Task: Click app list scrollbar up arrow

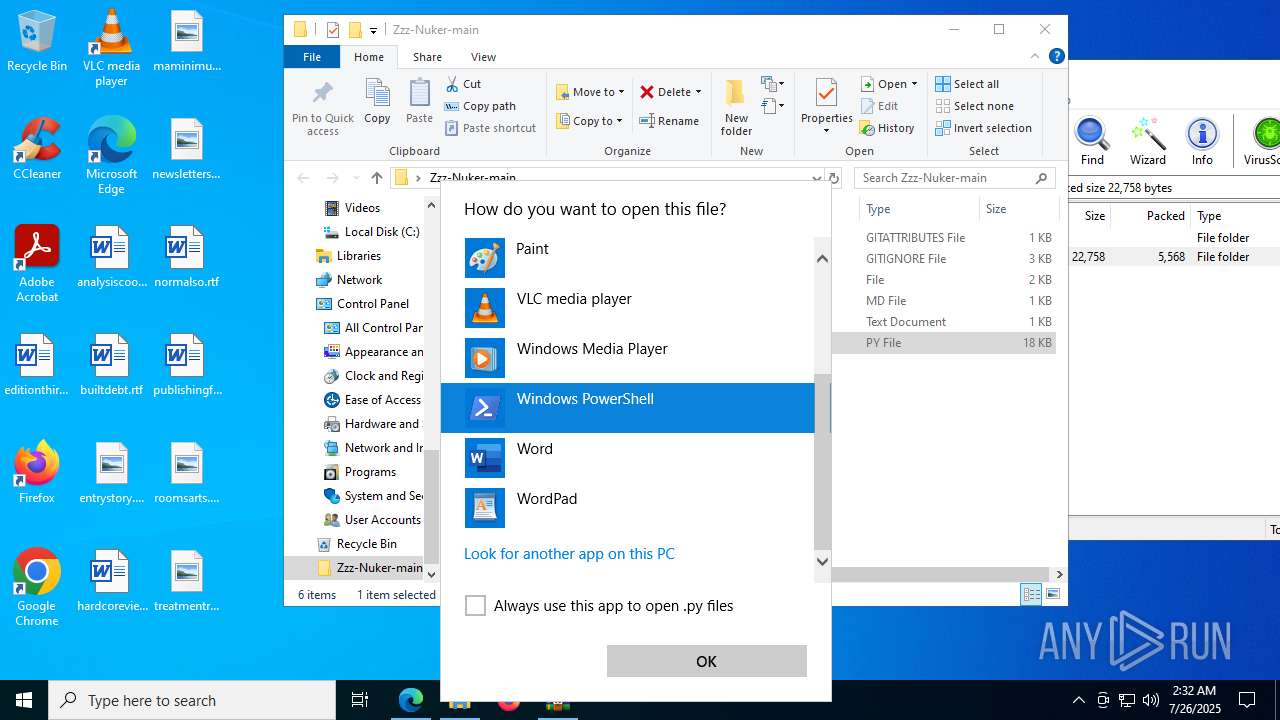Action: 823,258
